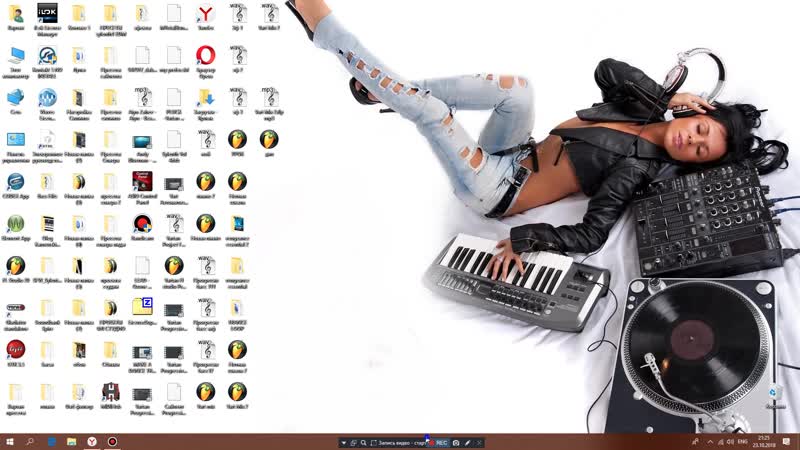
Task: Select window capture mode in recorder toolbar
Action: tap(354, 443)
